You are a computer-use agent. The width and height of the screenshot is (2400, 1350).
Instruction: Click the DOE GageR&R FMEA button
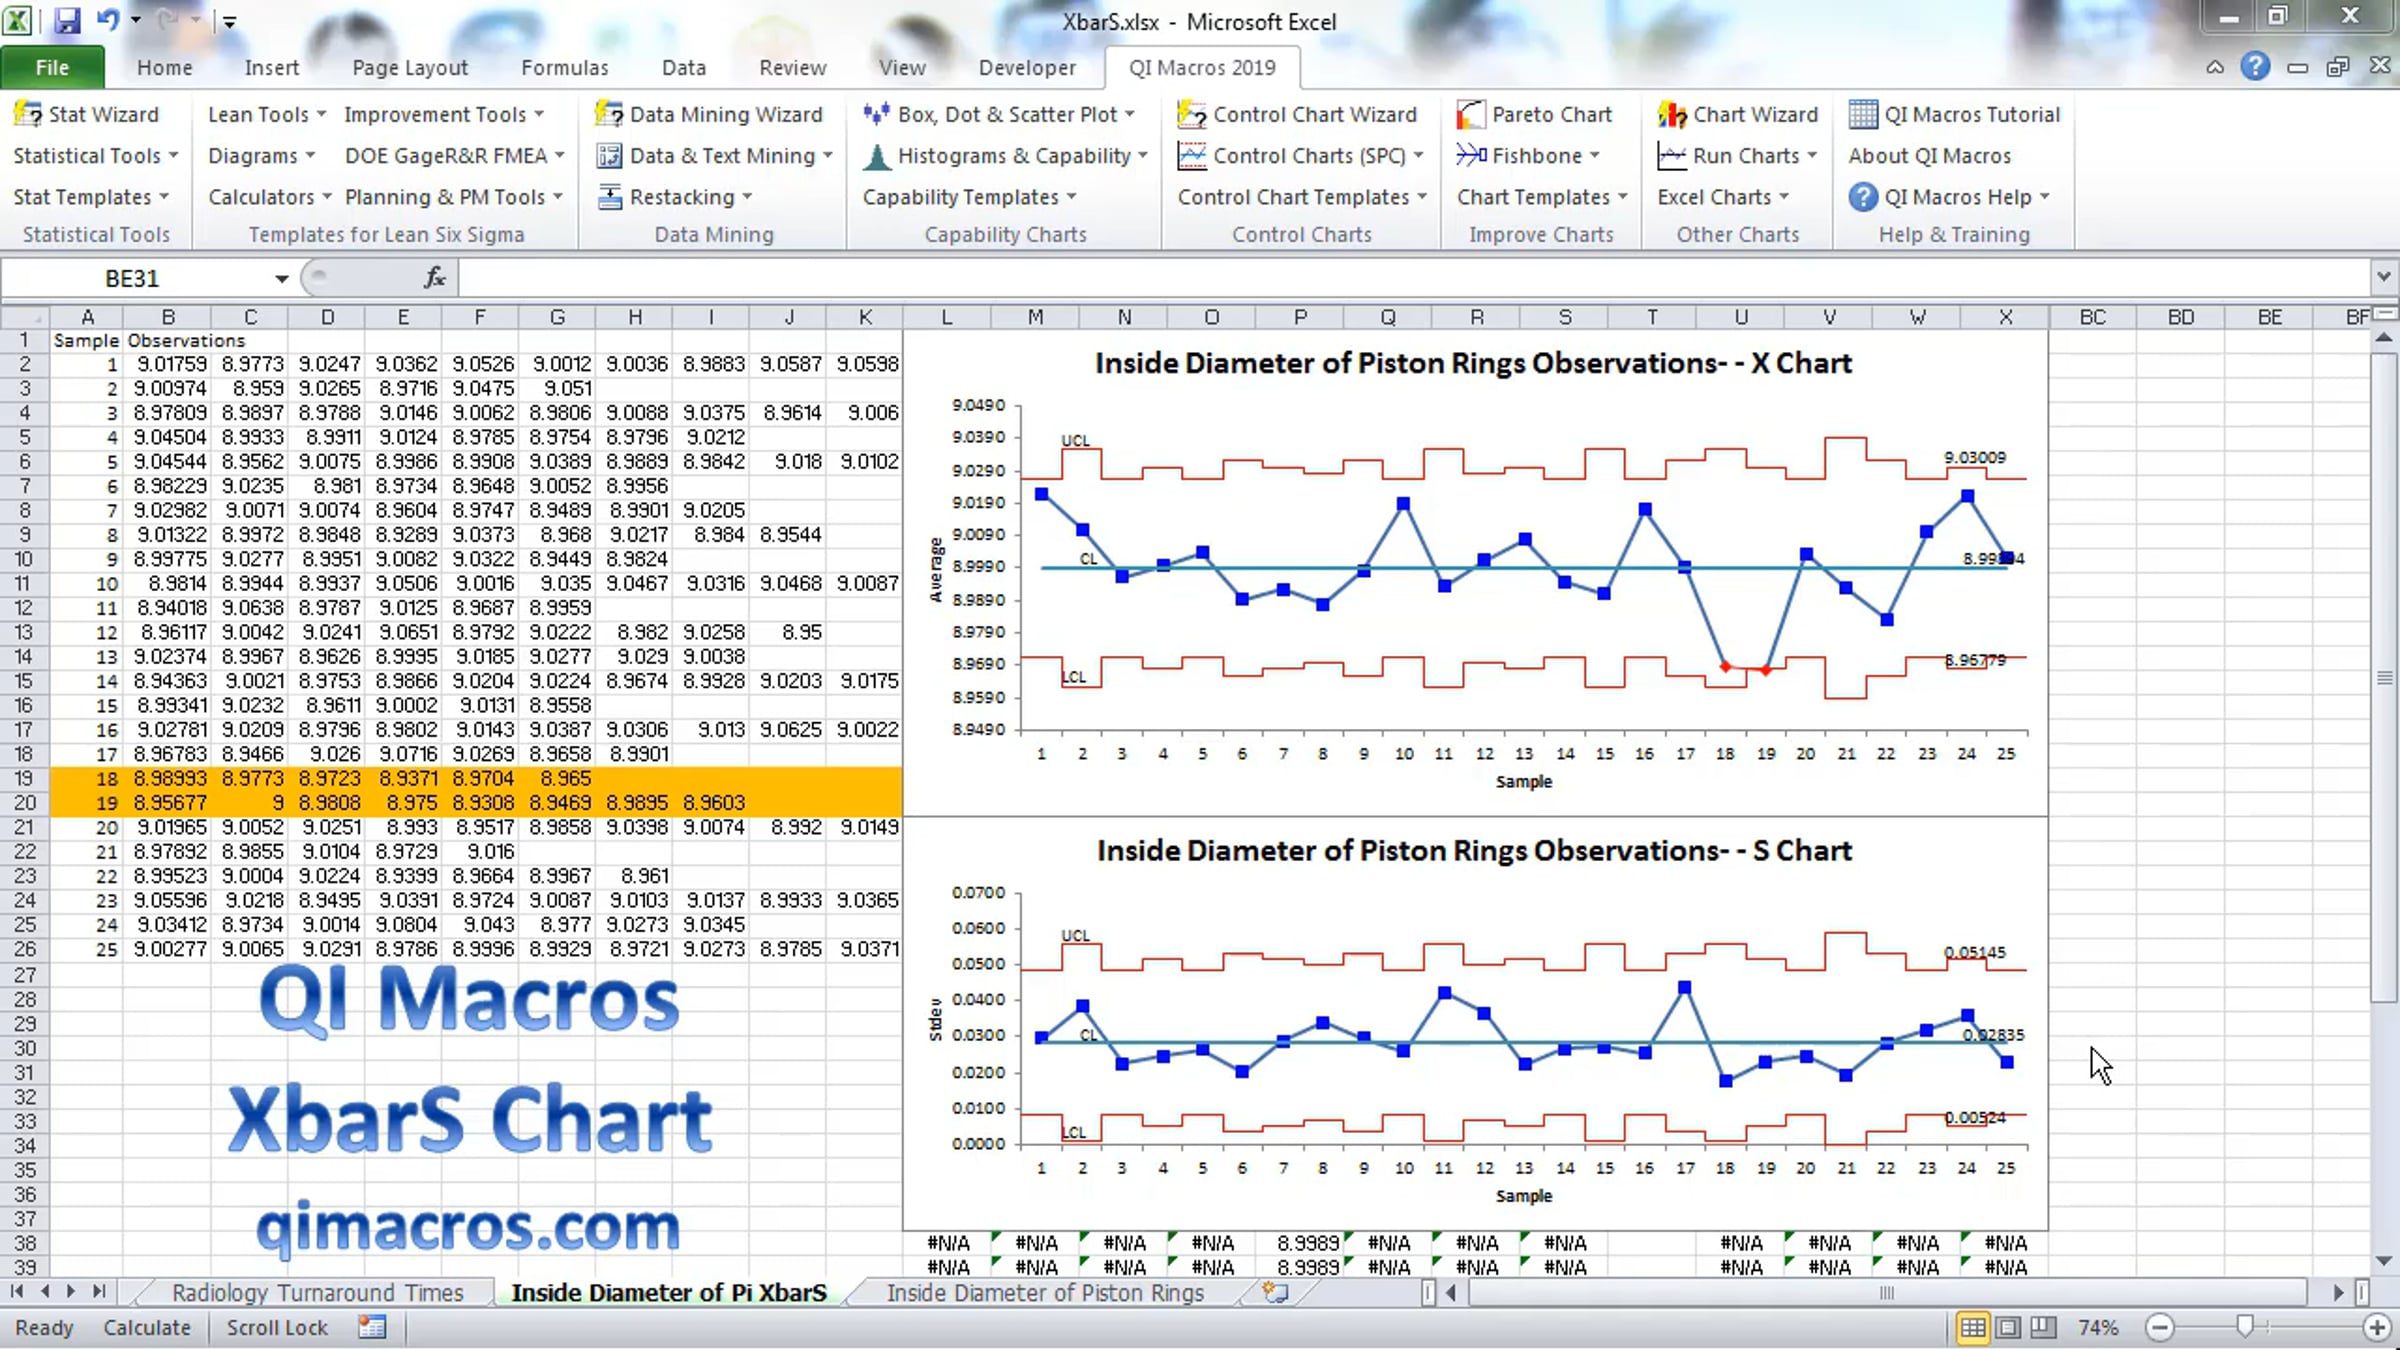[x=455, y=156]
